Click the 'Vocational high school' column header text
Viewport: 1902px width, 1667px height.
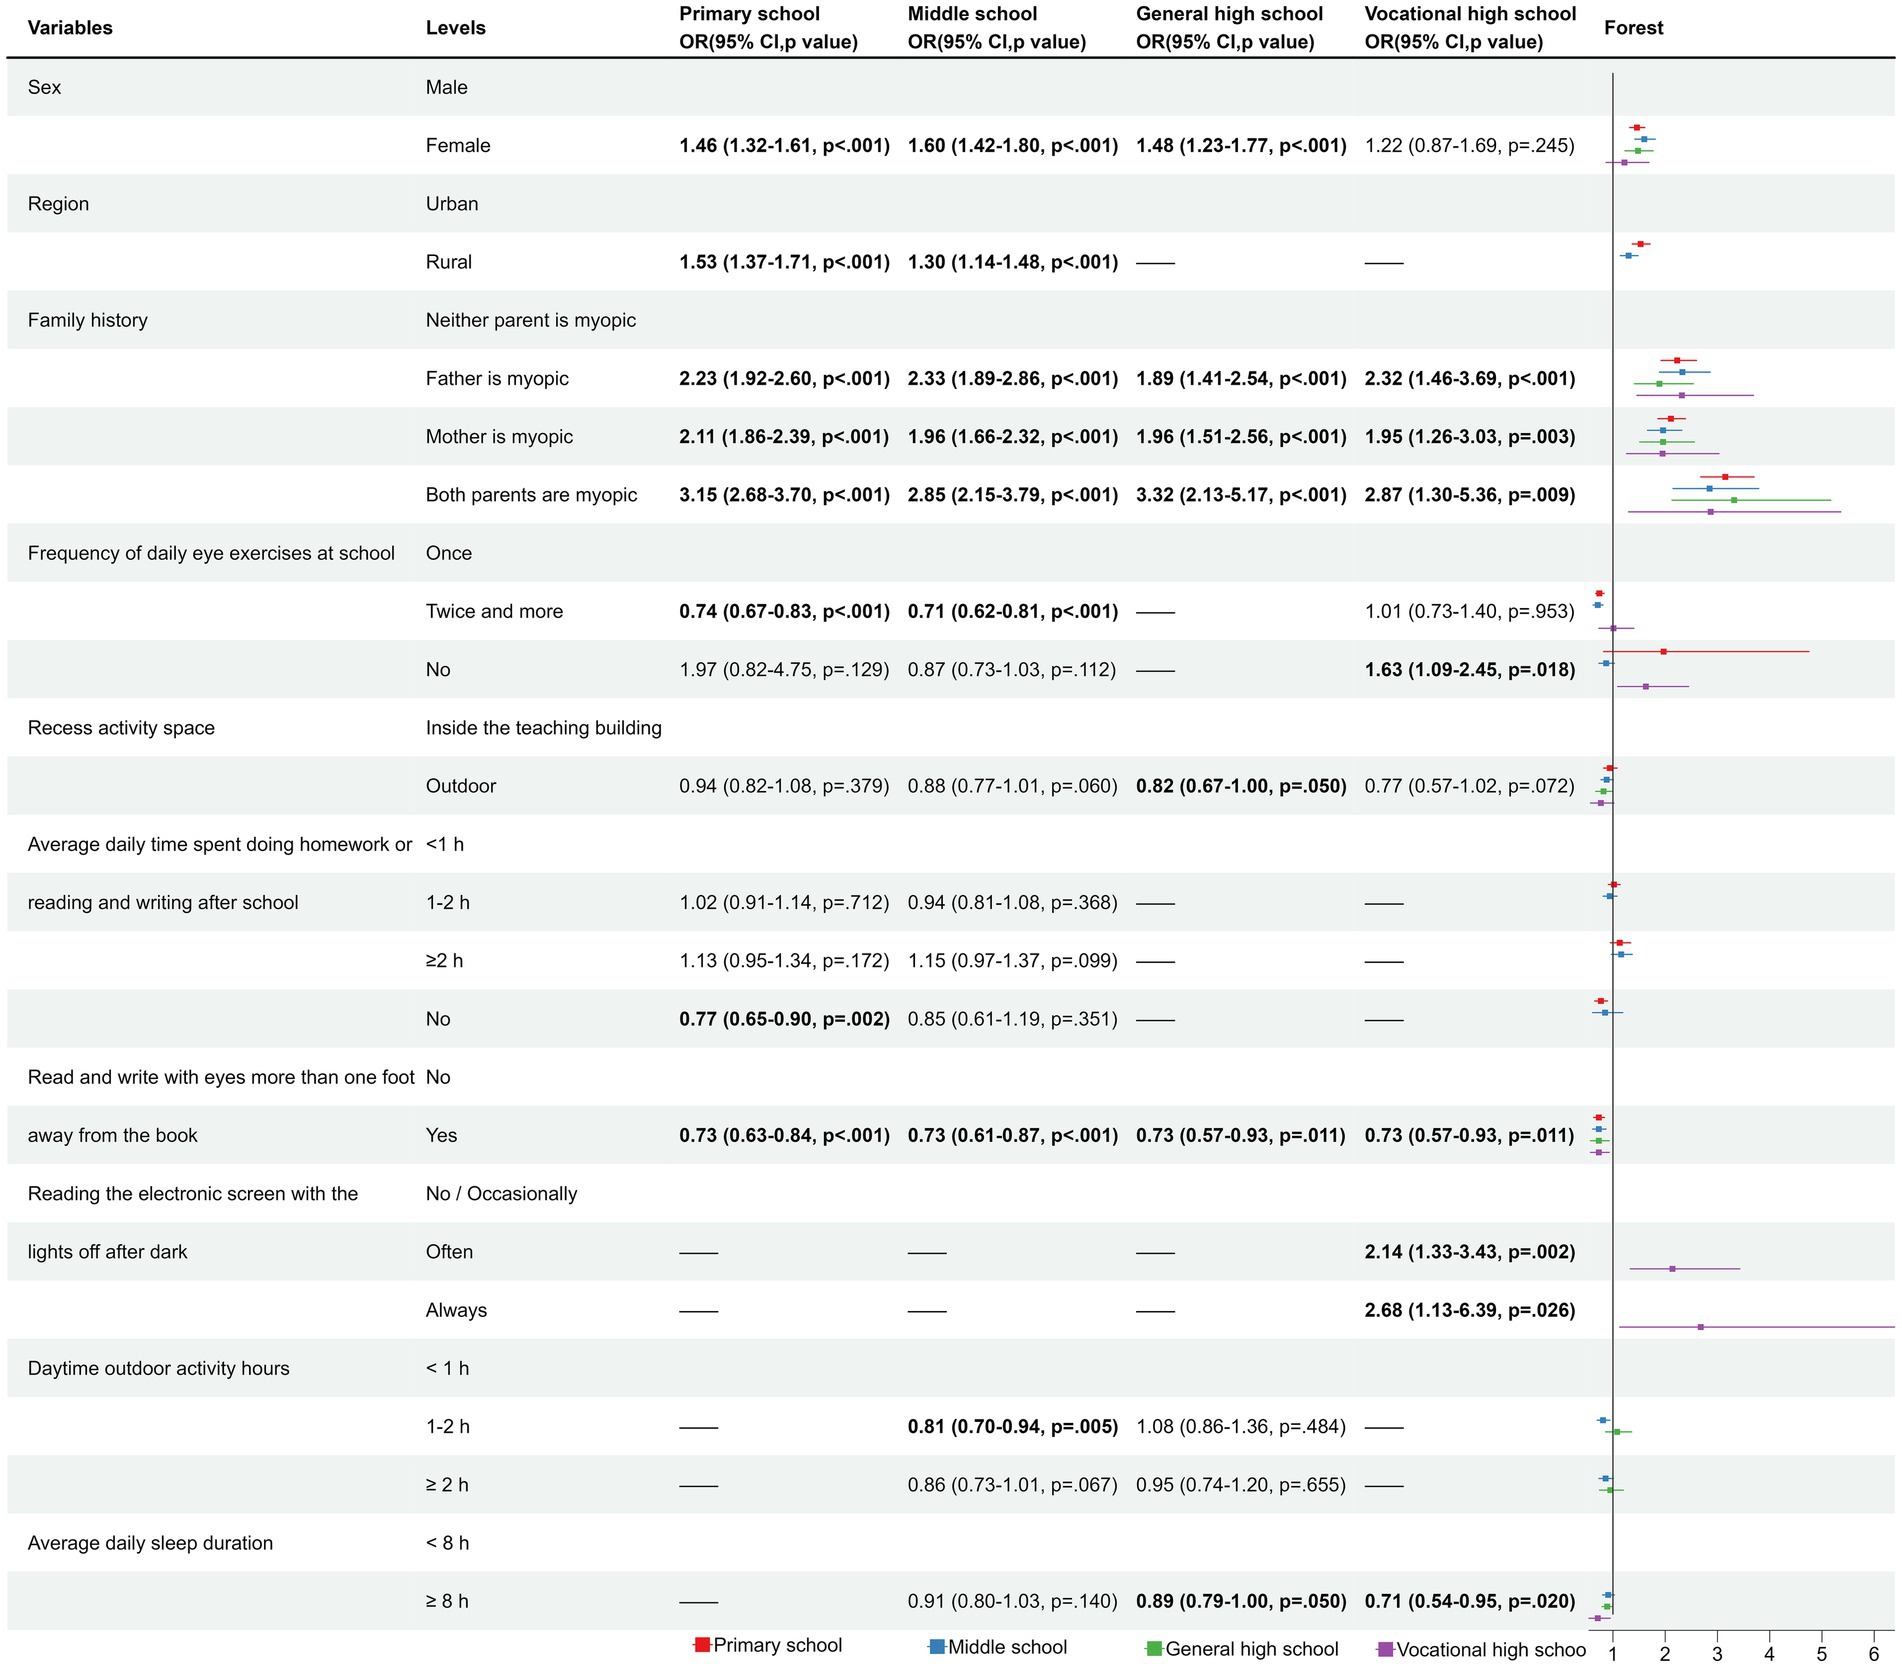pyautogui.click(x=1470, y=14)
